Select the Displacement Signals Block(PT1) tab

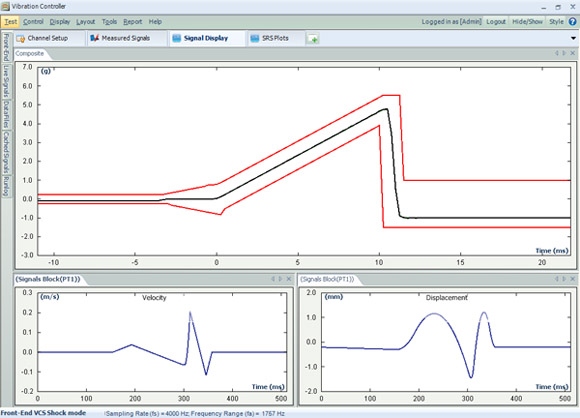327,279
